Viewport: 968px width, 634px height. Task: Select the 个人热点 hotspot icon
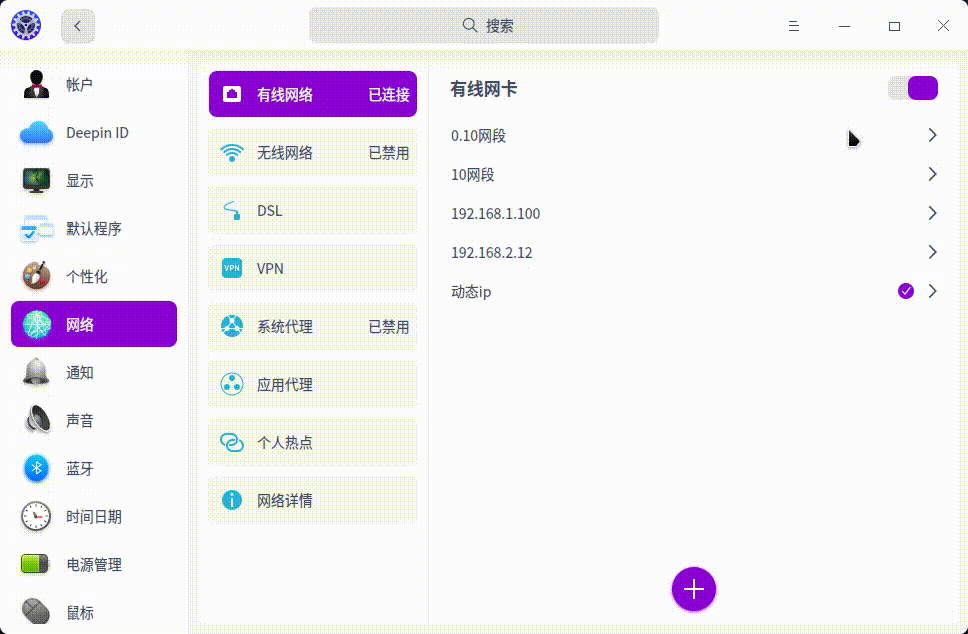pos(232,442)
